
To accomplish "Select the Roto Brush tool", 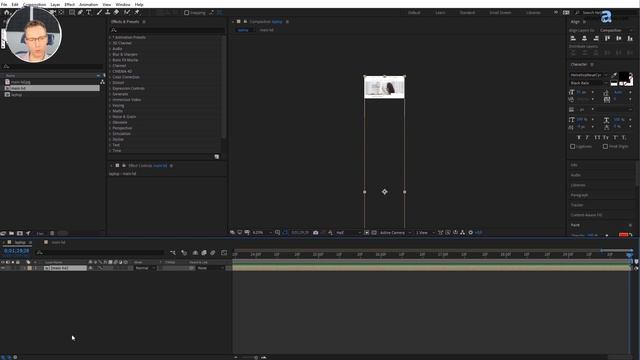I will coord(127,12).
